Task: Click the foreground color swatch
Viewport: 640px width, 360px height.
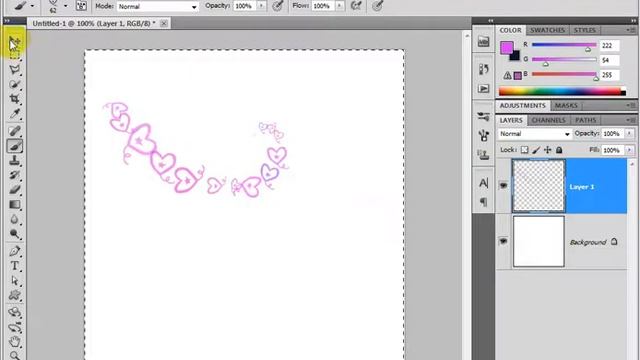Action: [507, 48]
